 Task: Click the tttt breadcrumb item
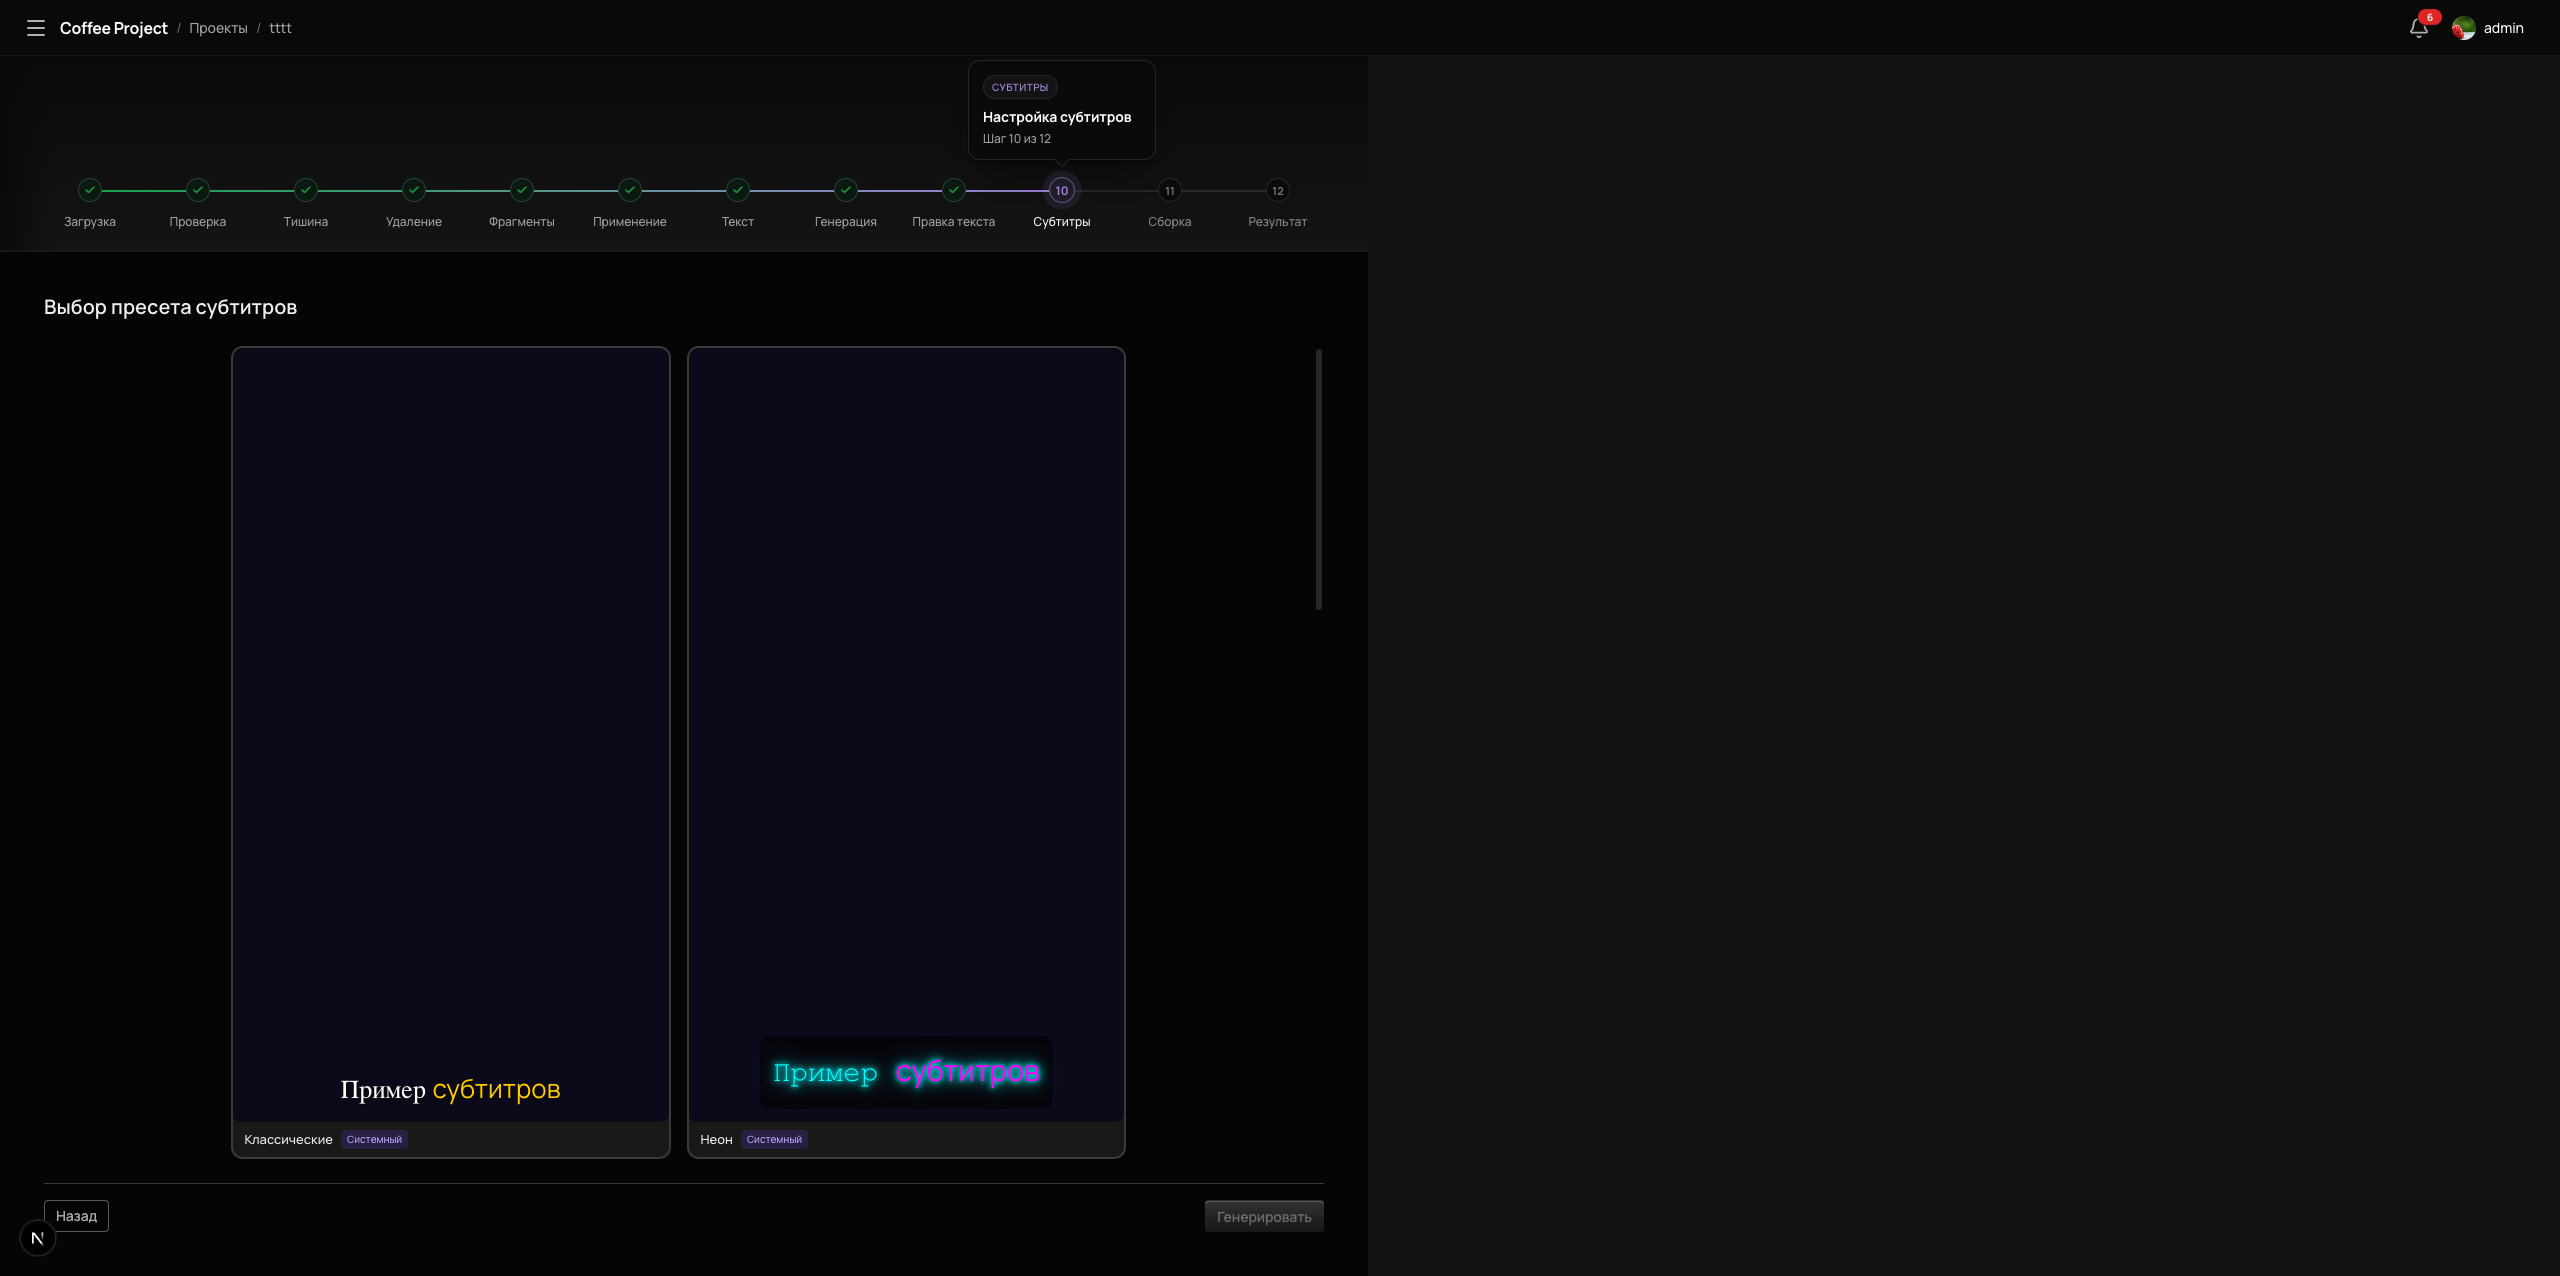pyautogui.click(x=280, y=28)
